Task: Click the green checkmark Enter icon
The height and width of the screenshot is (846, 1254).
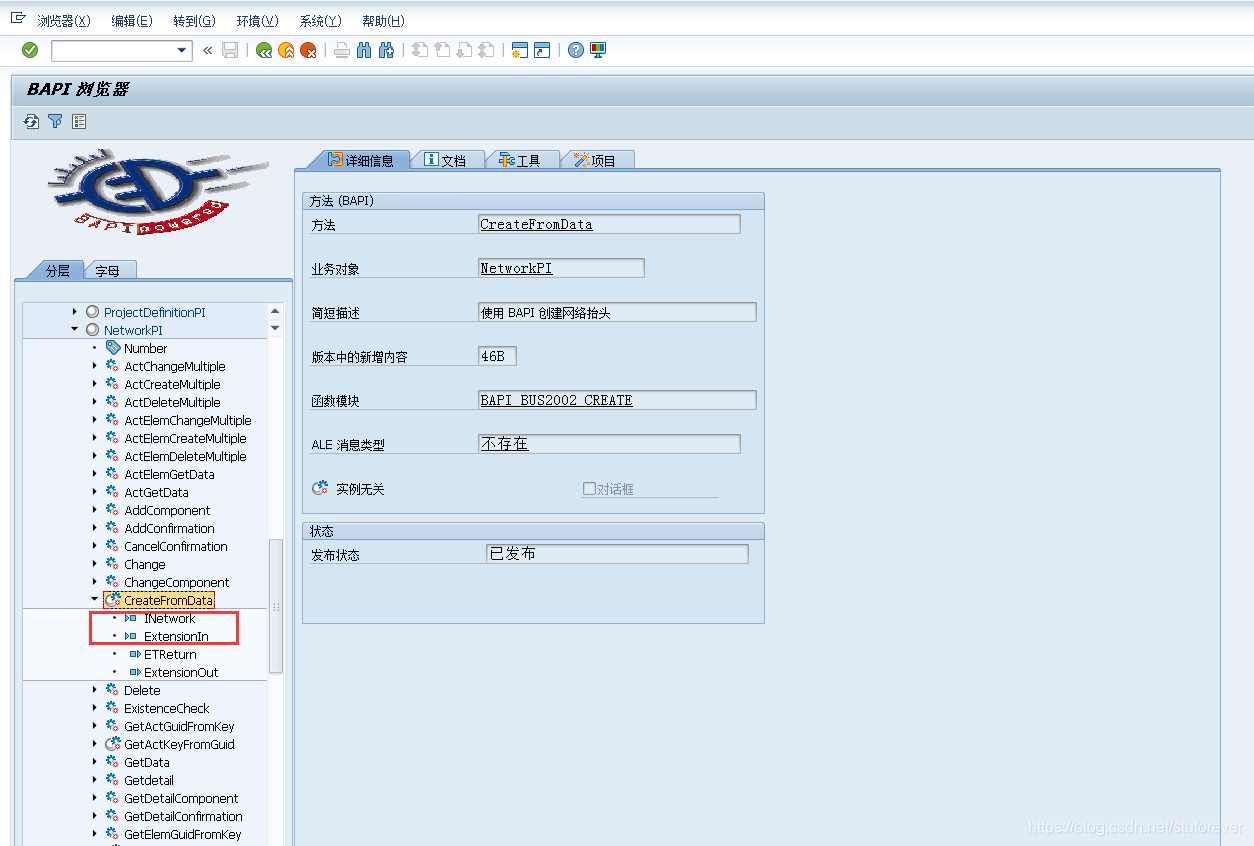Action: pyautogui.click(x=30, y=50)
